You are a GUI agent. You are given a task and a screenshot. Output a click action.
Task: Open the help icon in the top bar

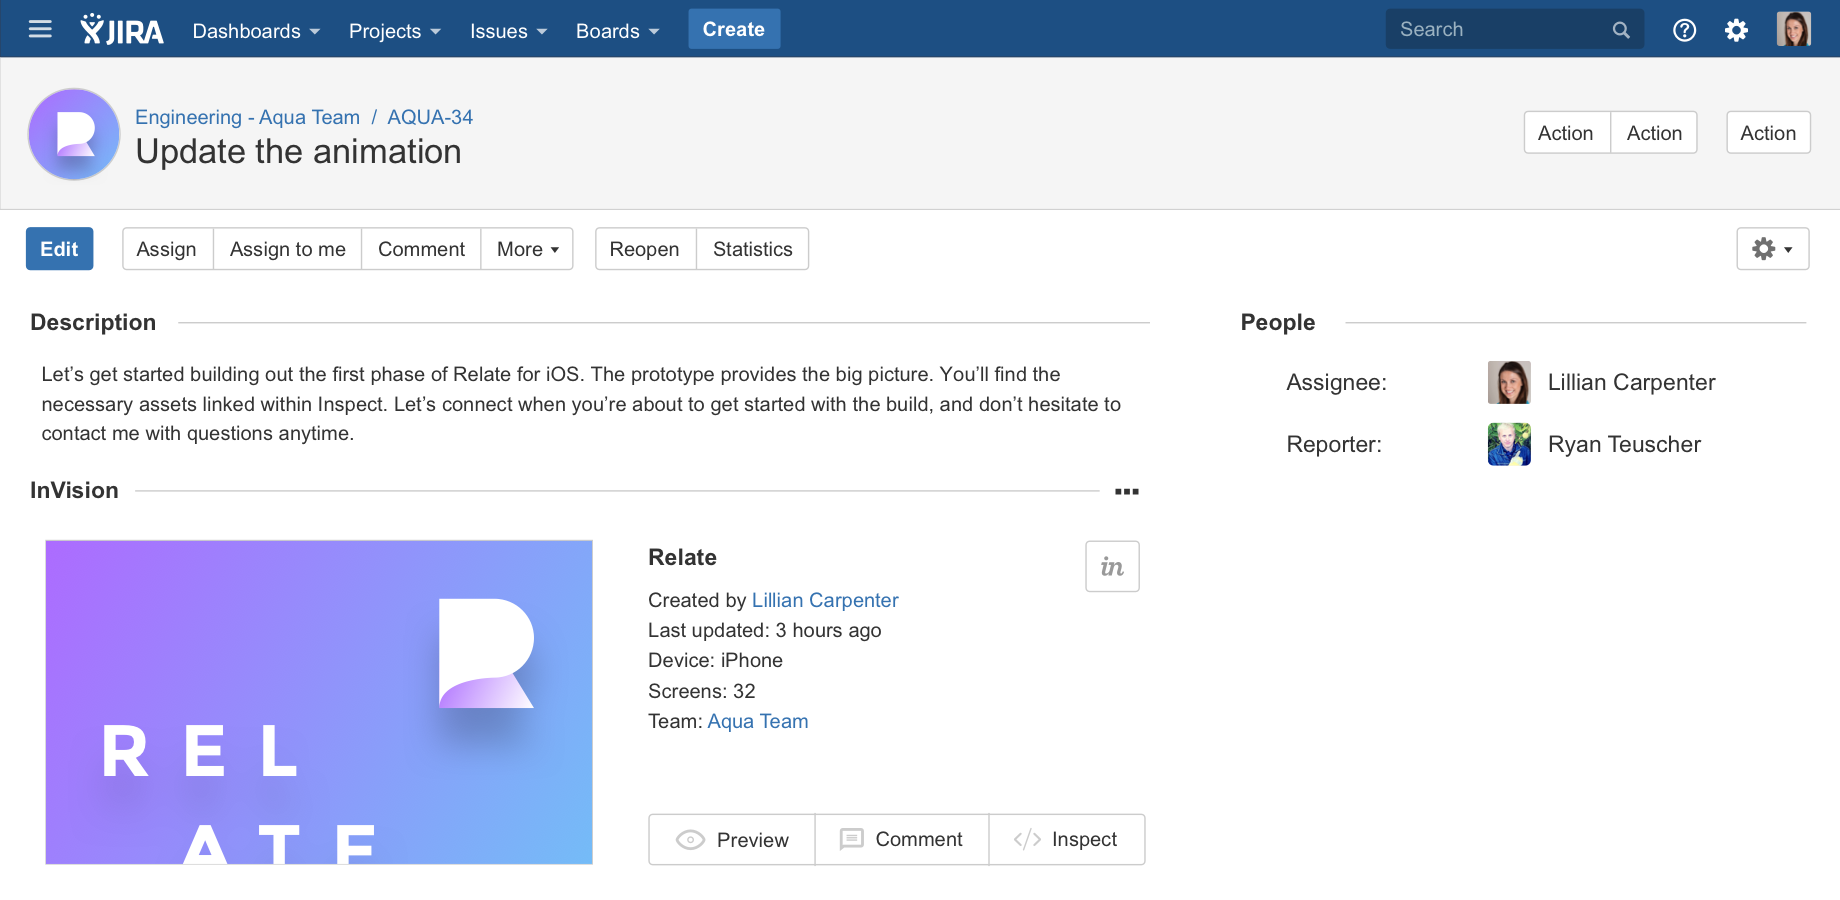click(x=1685, y=30)
